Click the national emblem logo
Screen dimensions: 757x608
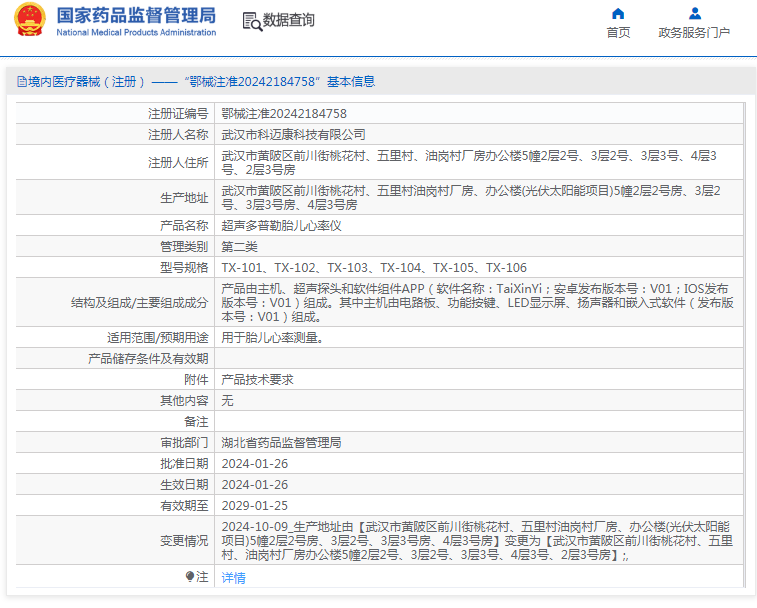tap(30, 19)
